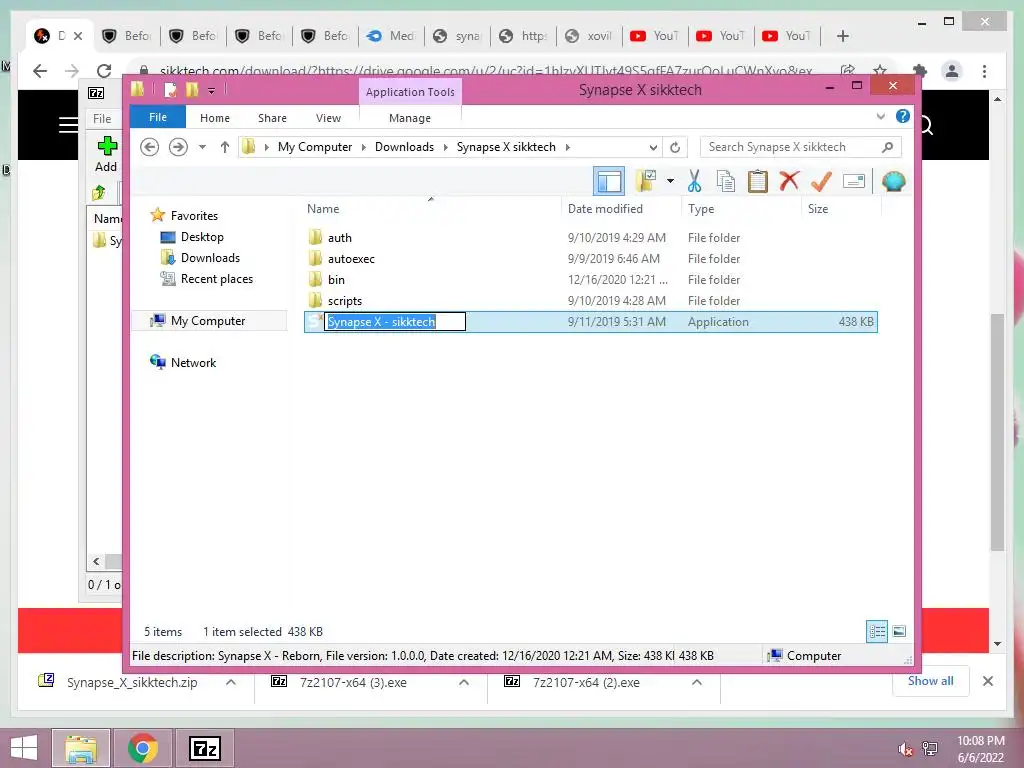Click the Application Tools contextual tab
This screenshot has width=1024, height=768.
point(410,92)
